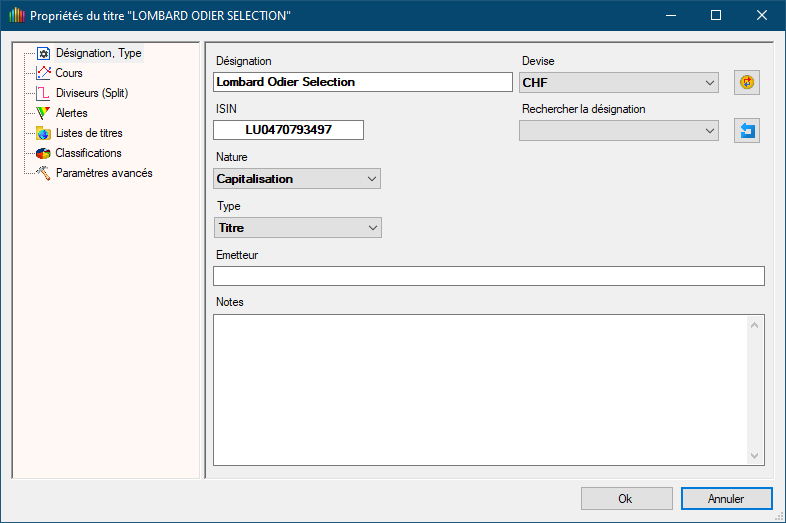Click the Cours chart icon
The width and height of the screenshot is (786, 523).
[x=43, y=73]
